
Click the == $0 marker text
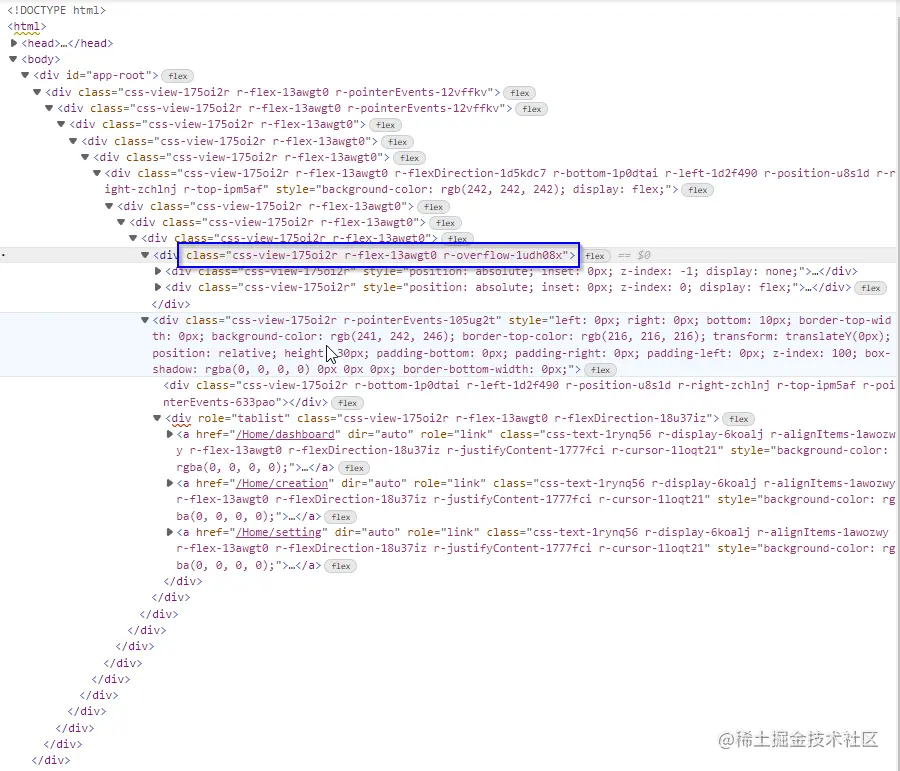[634, 255]
